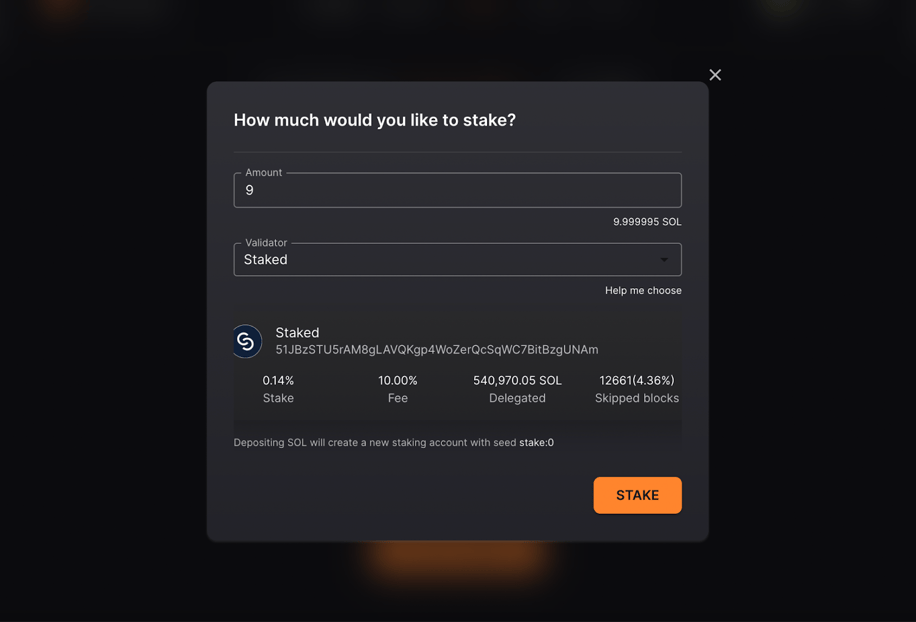Click the validator address 51JBzSTU5rAM8g…
Screen dimensions: 916x622
(x=437, y=350)
